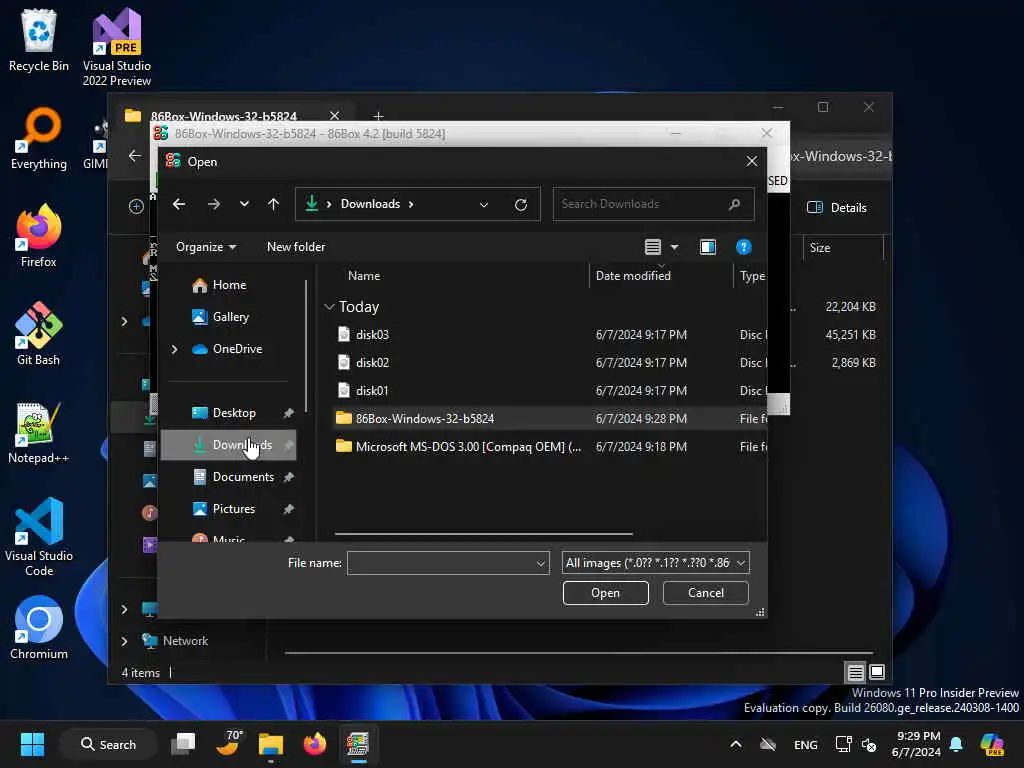The height and width of the screenshot is (768, 1024).
Task: Open Git Bash desktop shortcut
Action: pyautogui.click(x=39, y=334)
